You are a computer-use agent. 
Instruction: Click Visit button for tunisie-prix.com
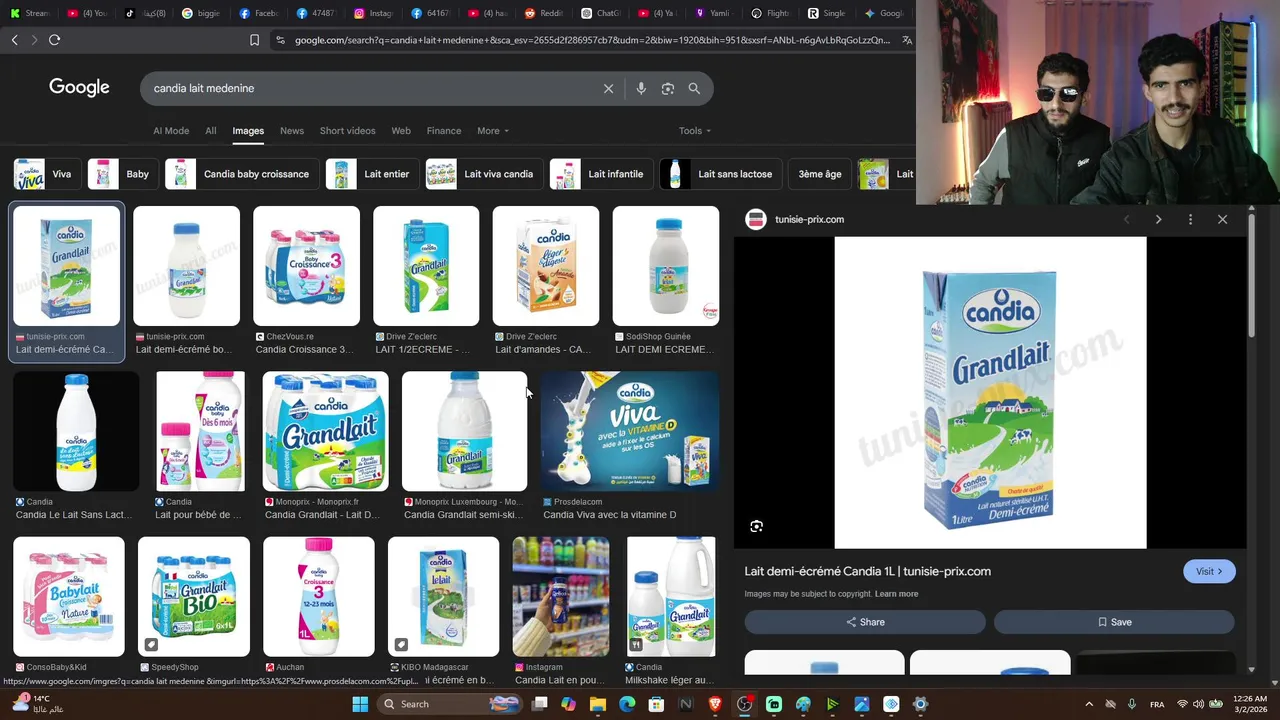[x=1209, y=571]
